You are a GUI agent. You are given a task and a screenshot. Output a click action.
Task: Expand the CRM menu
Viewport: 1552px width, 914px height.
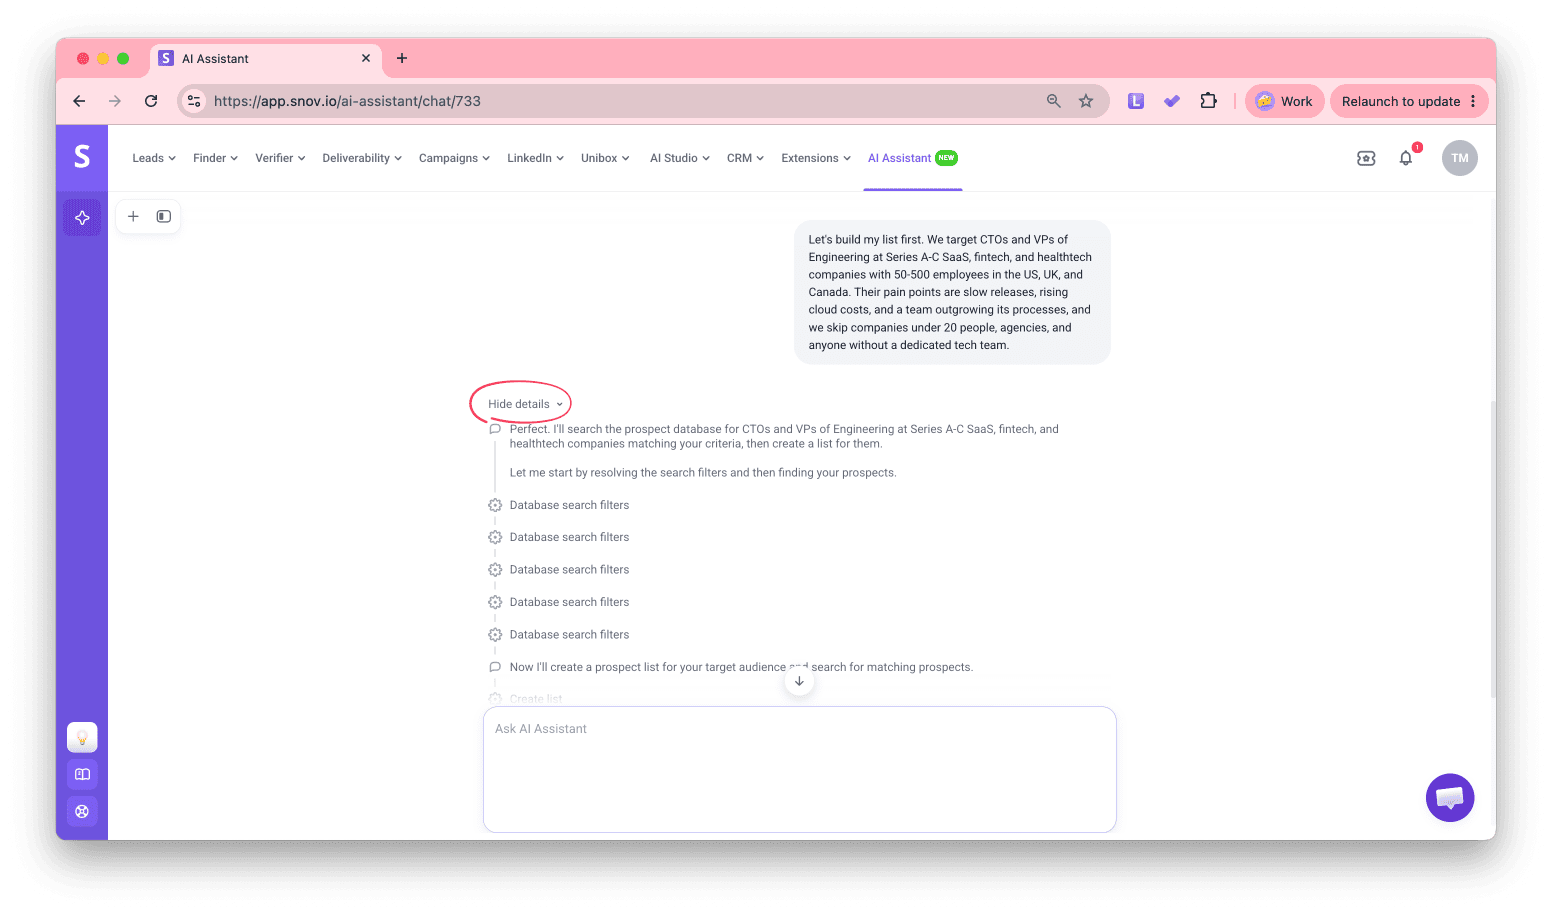click(x=745, y=158)
